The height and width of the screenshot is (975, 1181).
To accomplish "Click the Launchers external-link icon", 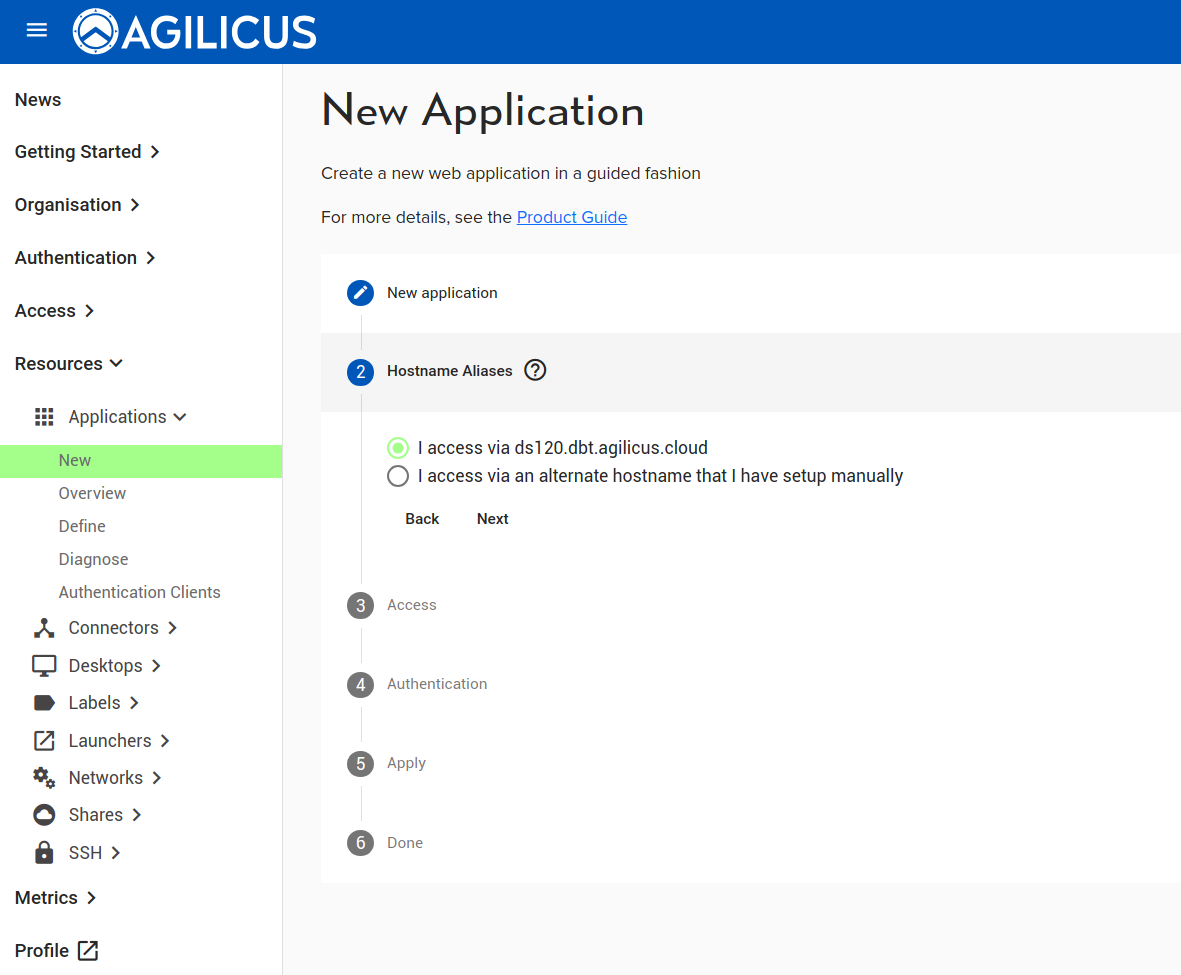I will tap(44, 741).
